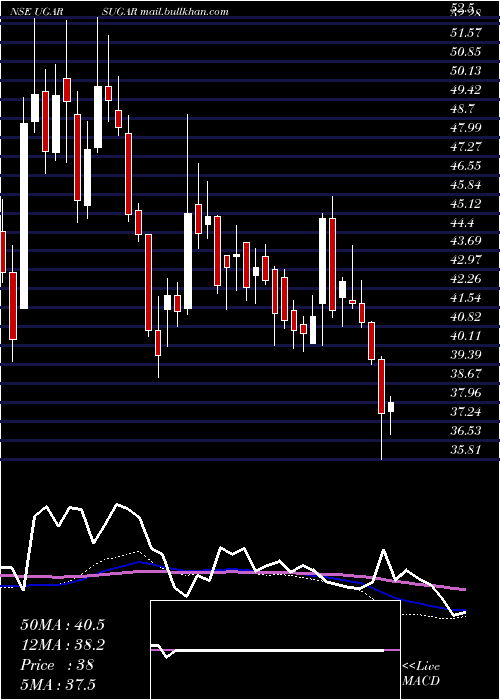The width and height of the screenshot is (500, 700).
Task: Click the MACD inset chart box
Action: 275,650
